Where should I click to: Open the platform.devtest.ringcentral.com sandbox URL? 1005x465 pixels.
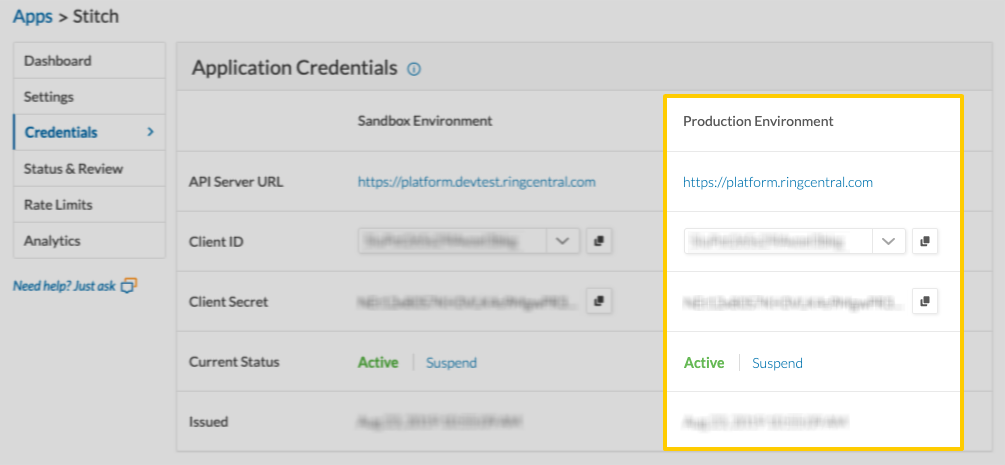click(x=477, y=182)
